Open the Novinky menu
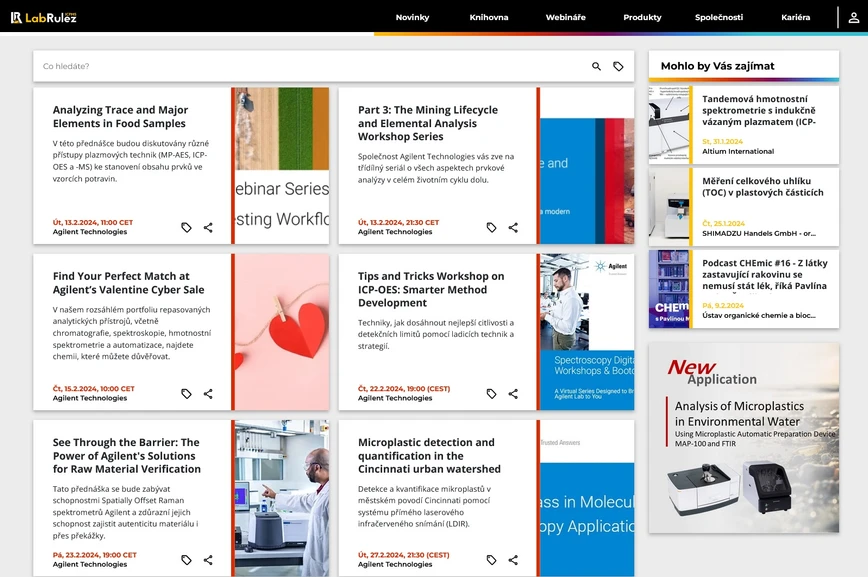This screenshot has height=577, width=868. [412, 17]
